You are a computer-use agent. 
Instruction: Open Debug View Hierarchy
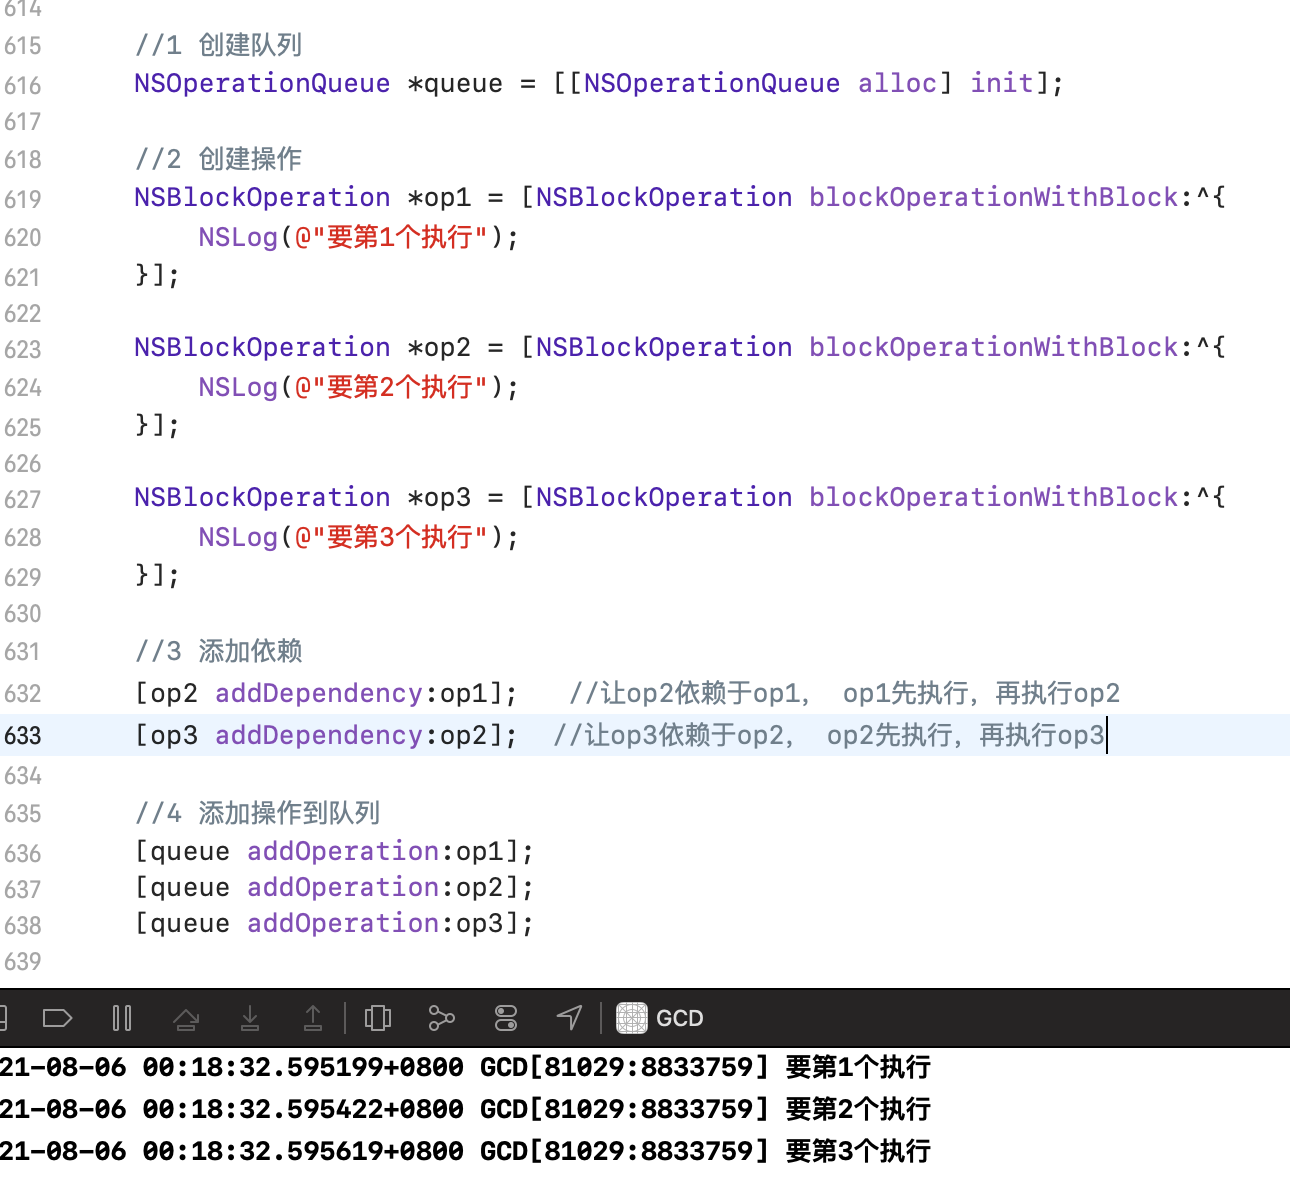tap(378, 1018)
